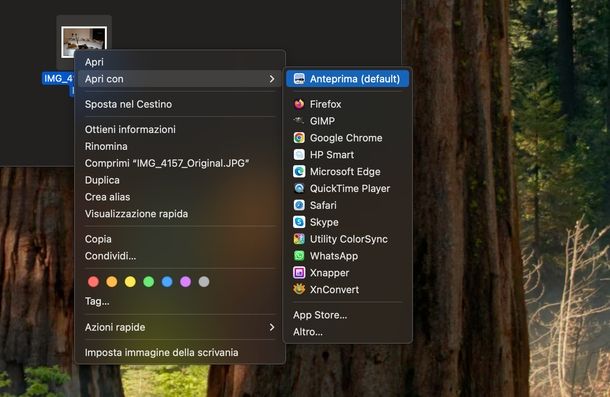This screenshot has height=397, width=610.
Task: Click the GIMP icon in the submenu
Action: [x=299, y=121]
